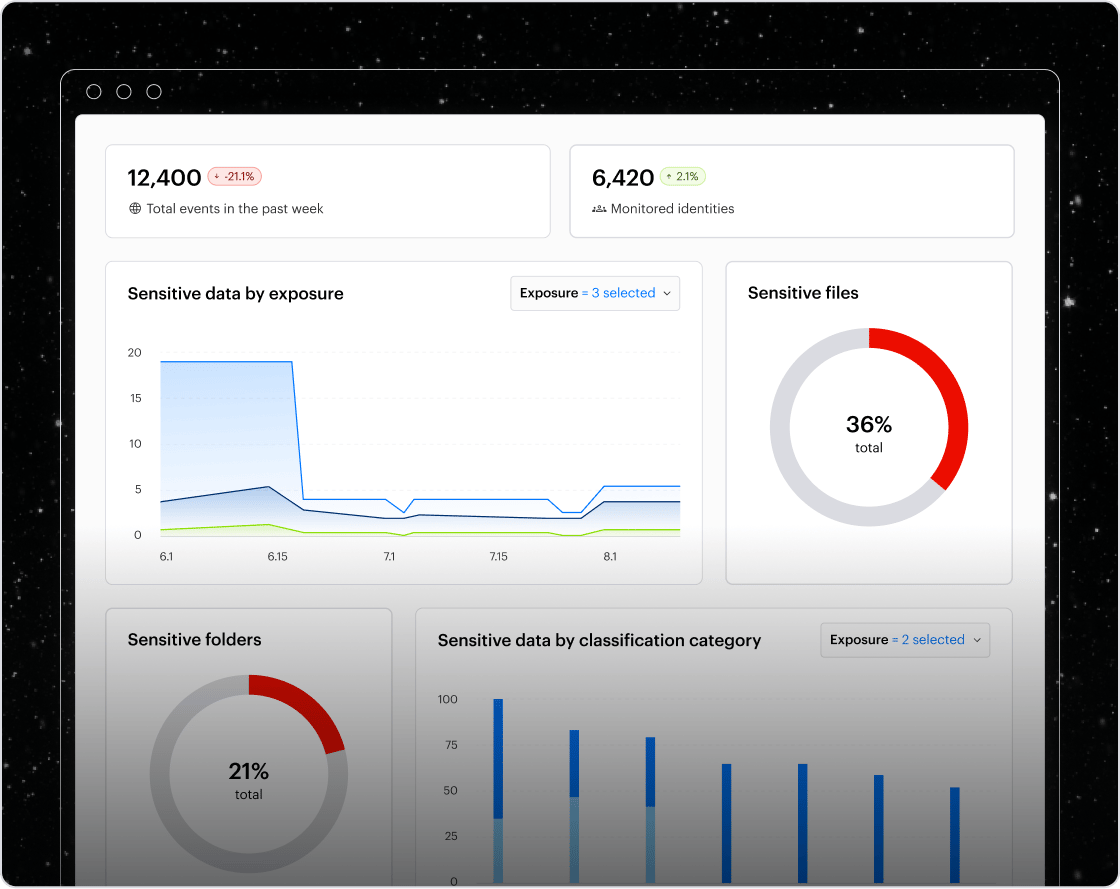The width and height of the screenshot is (1120, 889).
Task: Click the tallest bar in the classification chart
Action: click(x=498, y=790)
